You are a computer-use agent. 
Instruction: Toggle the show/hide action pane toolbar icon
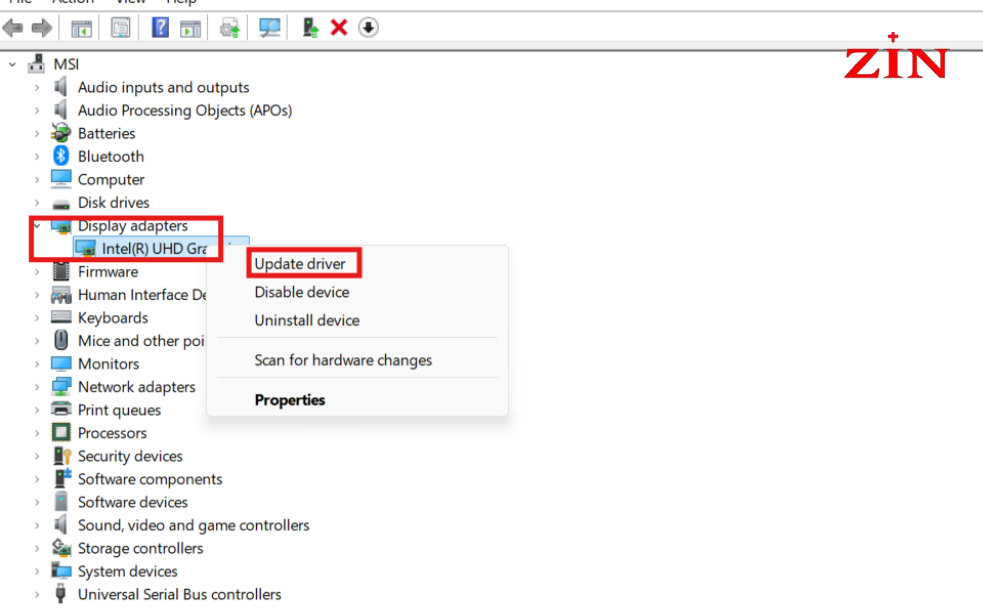191,28
